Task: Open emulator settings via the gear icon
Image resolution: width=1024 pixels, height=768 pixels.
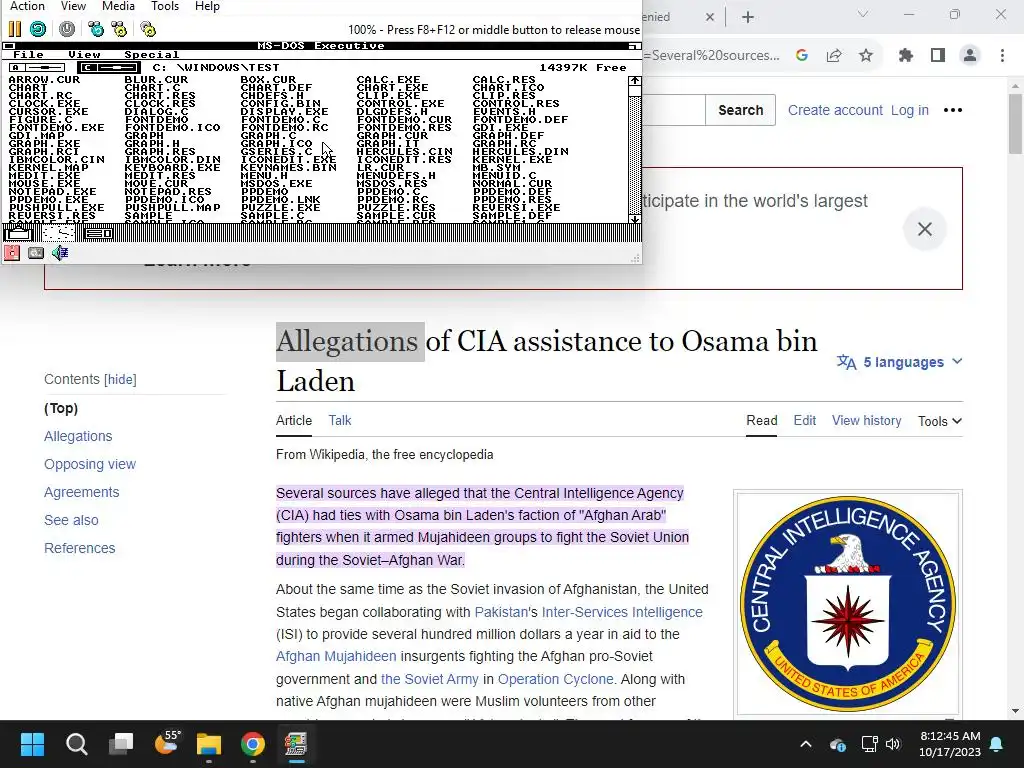Action: click(148, 29)
